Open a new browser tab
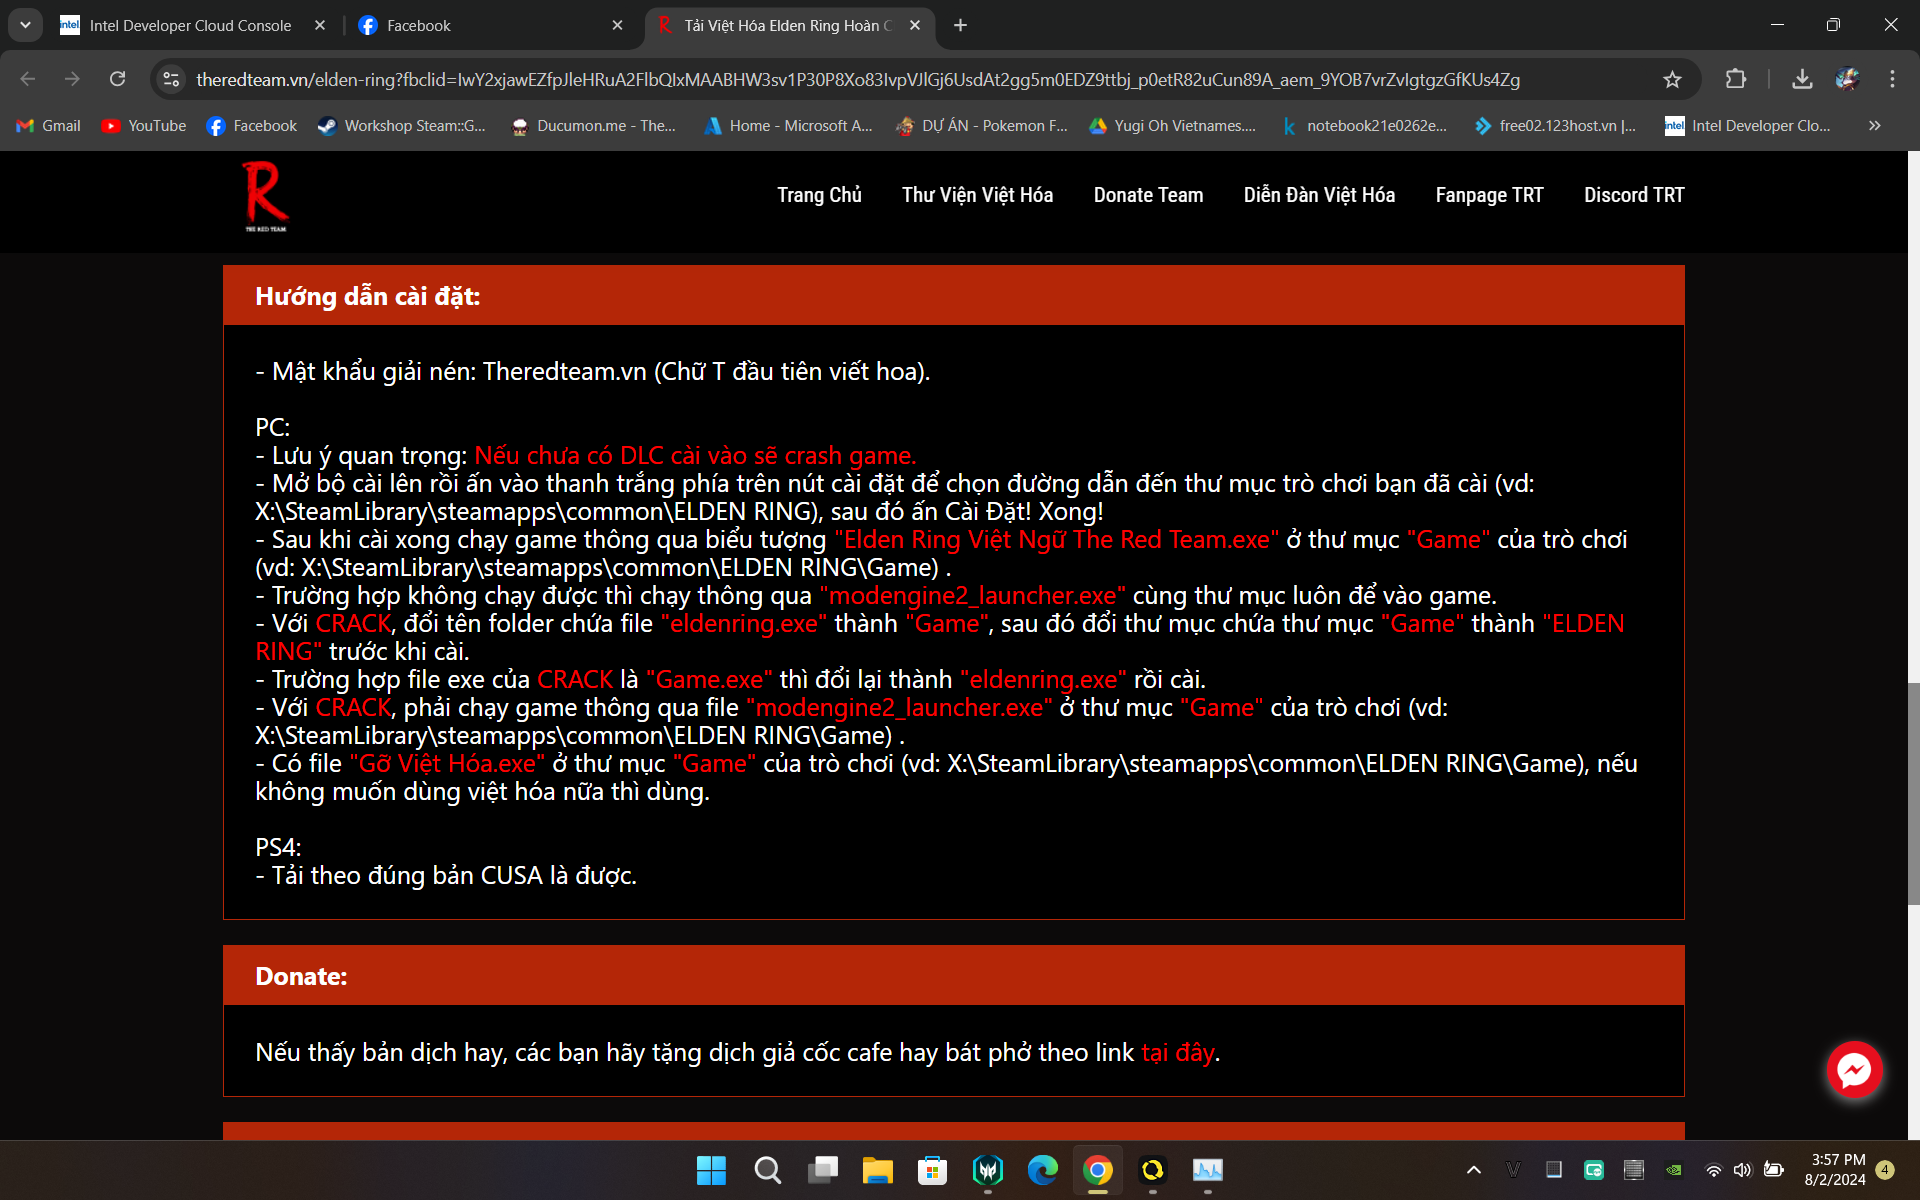Image resolution: width=1920 pixels, height=1200 pixels. [960, 25]
